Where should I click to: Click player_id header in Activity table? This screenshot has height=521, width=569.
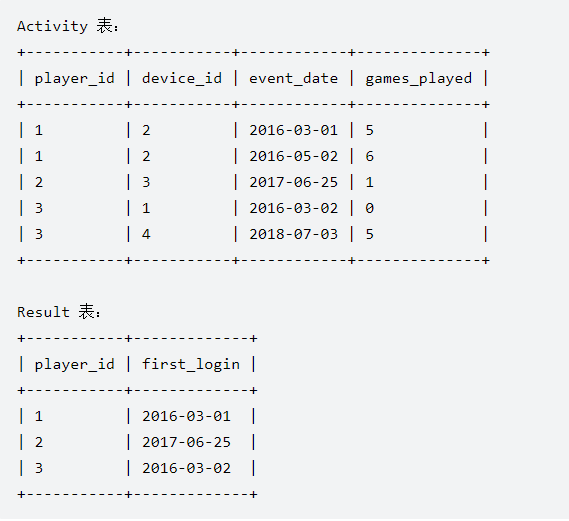75,79
